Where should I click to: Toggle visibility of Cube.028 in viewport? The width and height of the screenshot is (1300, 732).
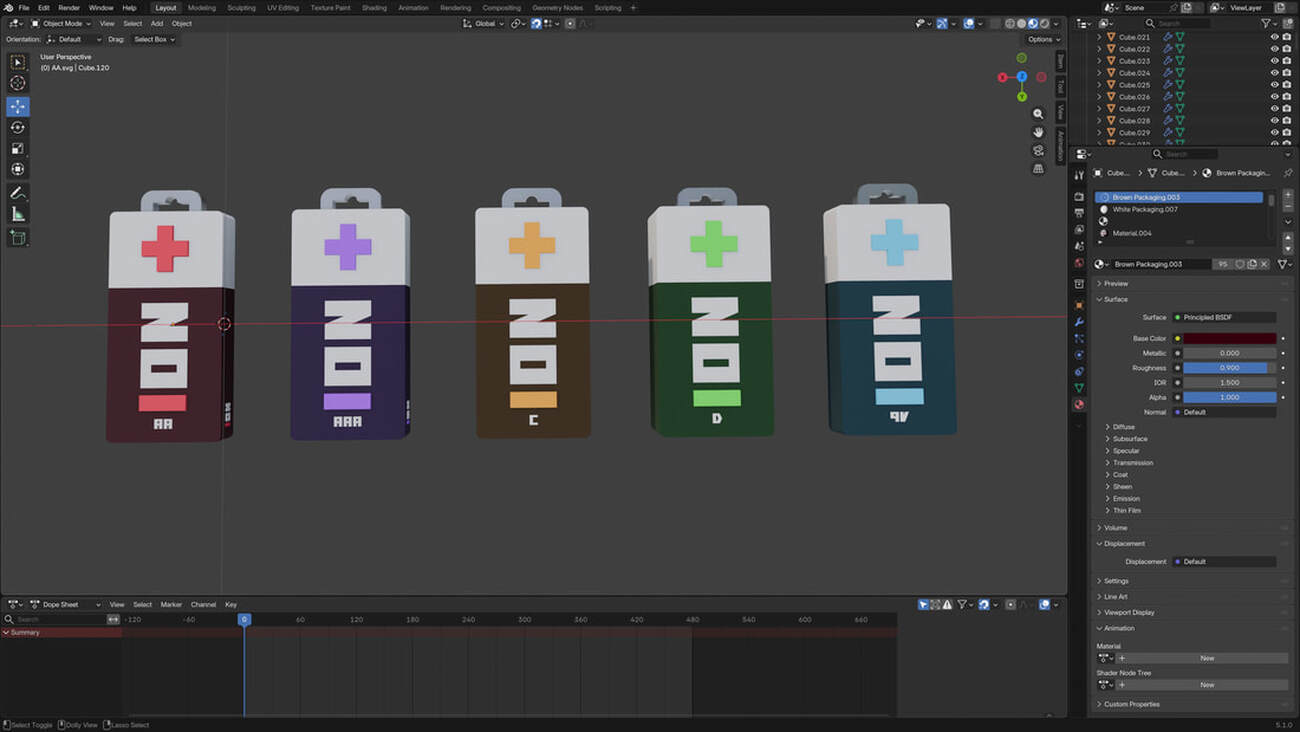coord(1274,121)
